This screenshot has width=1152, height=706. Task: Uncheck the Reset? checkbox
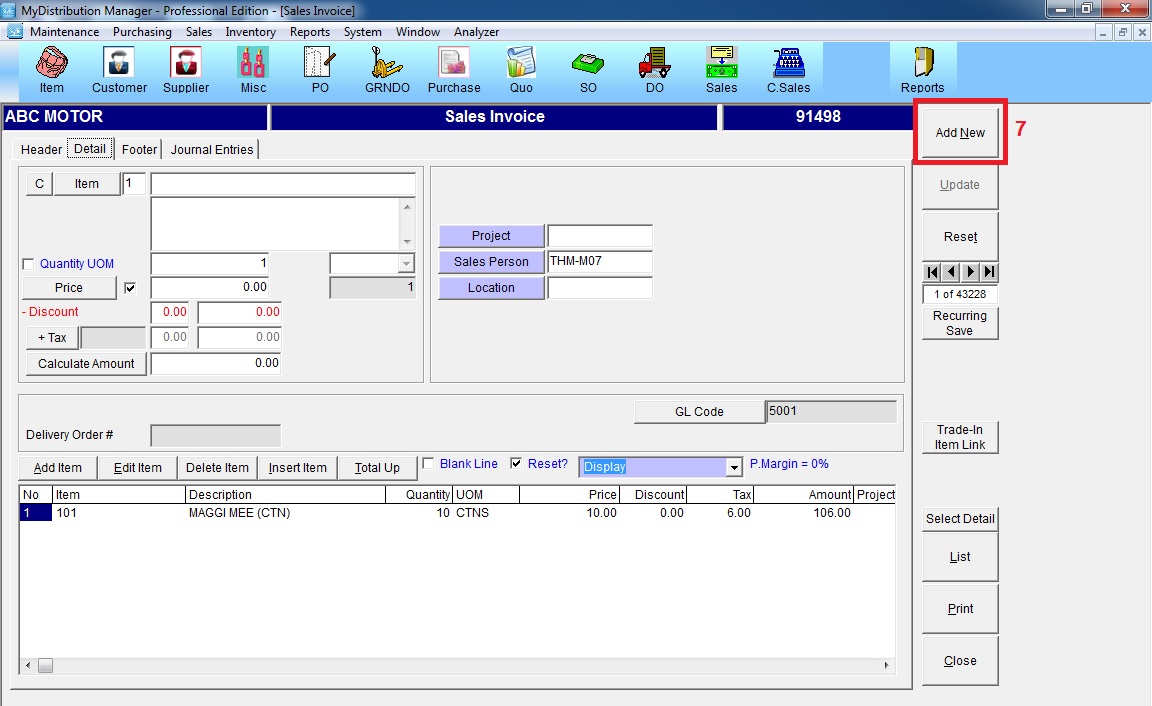tap(516, 464)
